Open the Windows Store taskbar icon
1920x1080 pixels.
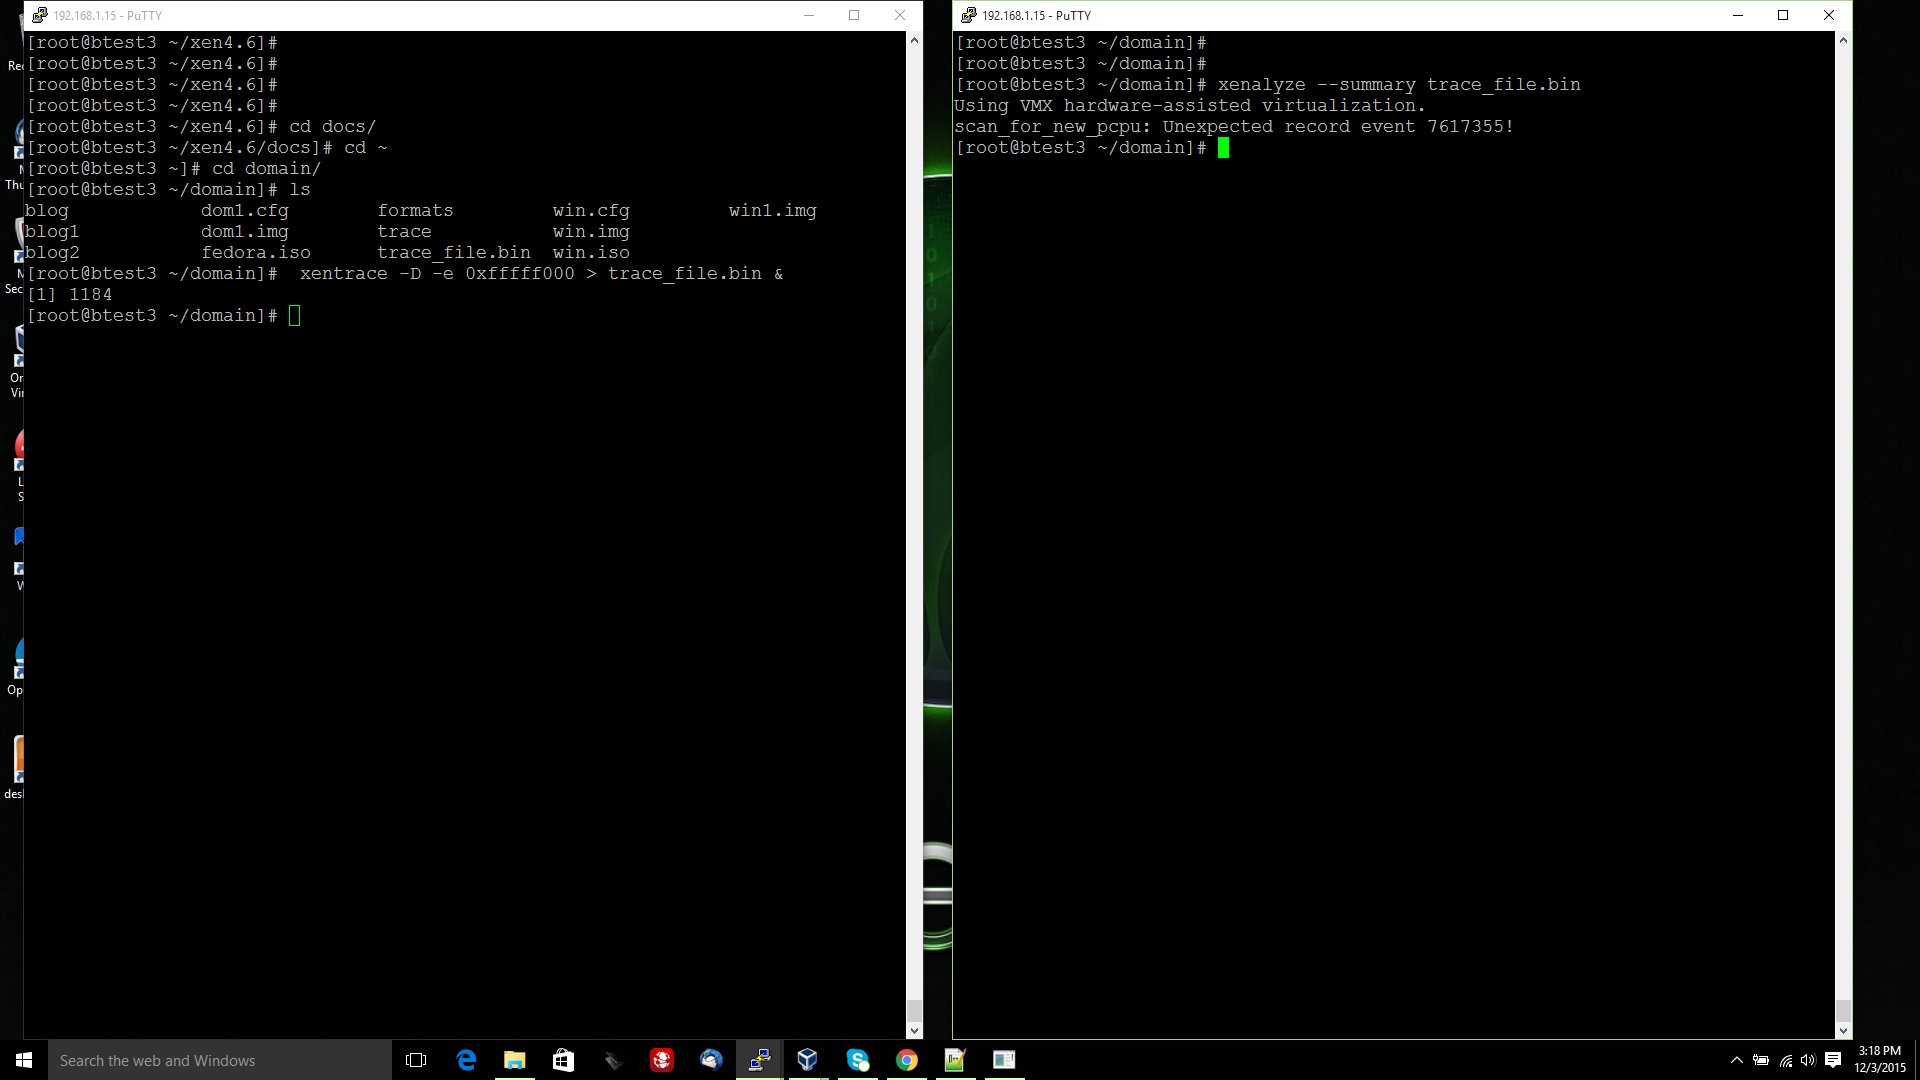click(563, 1060)
